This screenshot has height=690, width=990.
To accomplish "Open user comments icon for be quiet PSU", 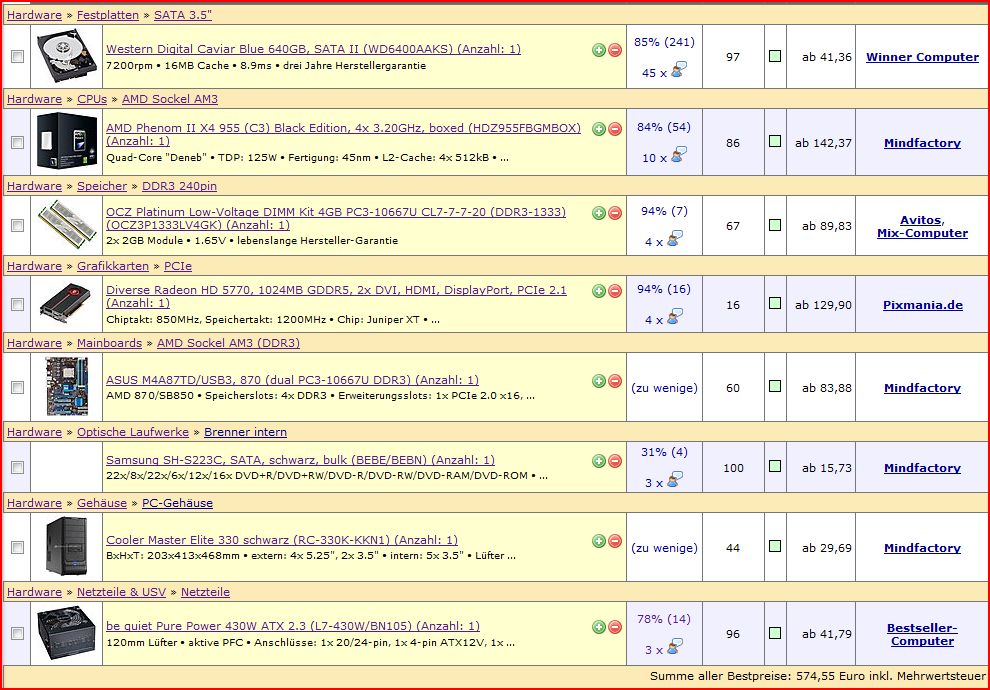I will (x=675, y=646).
